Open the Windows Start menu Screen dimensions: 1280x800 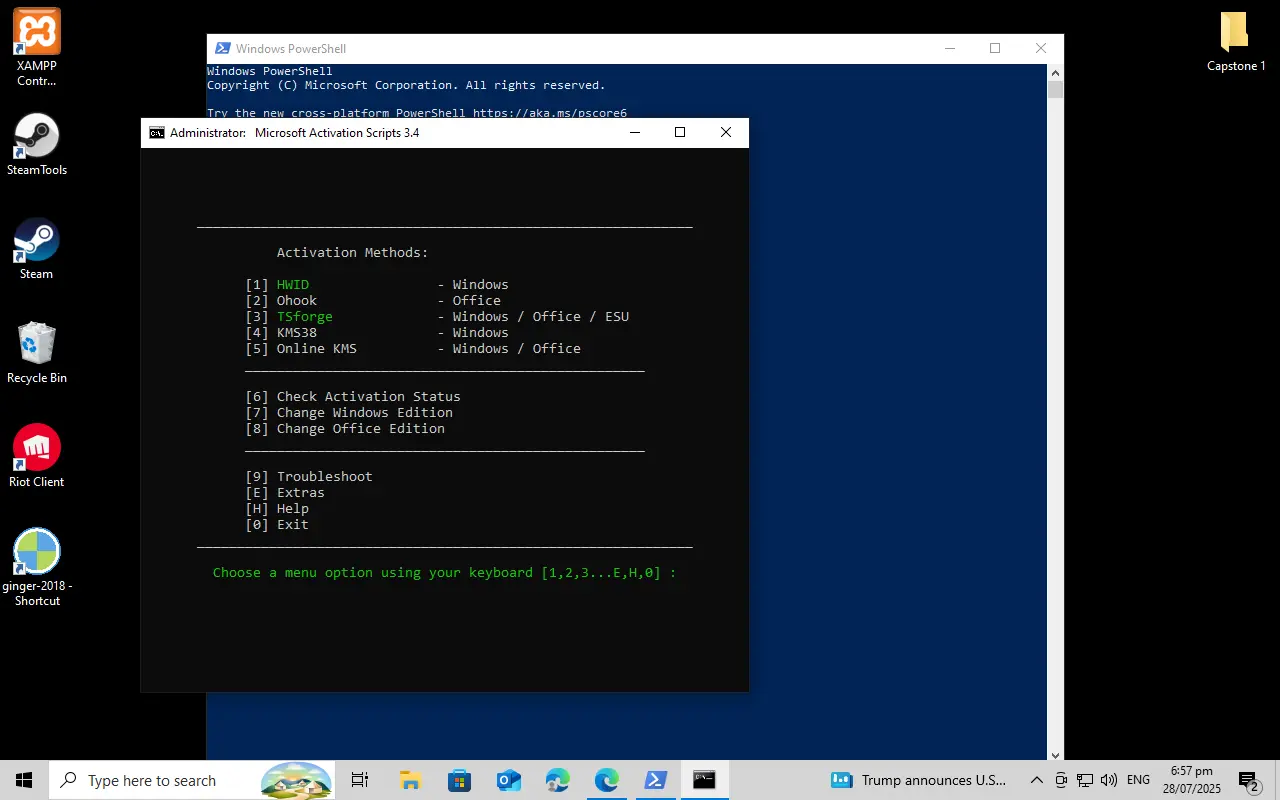point(24,780)
